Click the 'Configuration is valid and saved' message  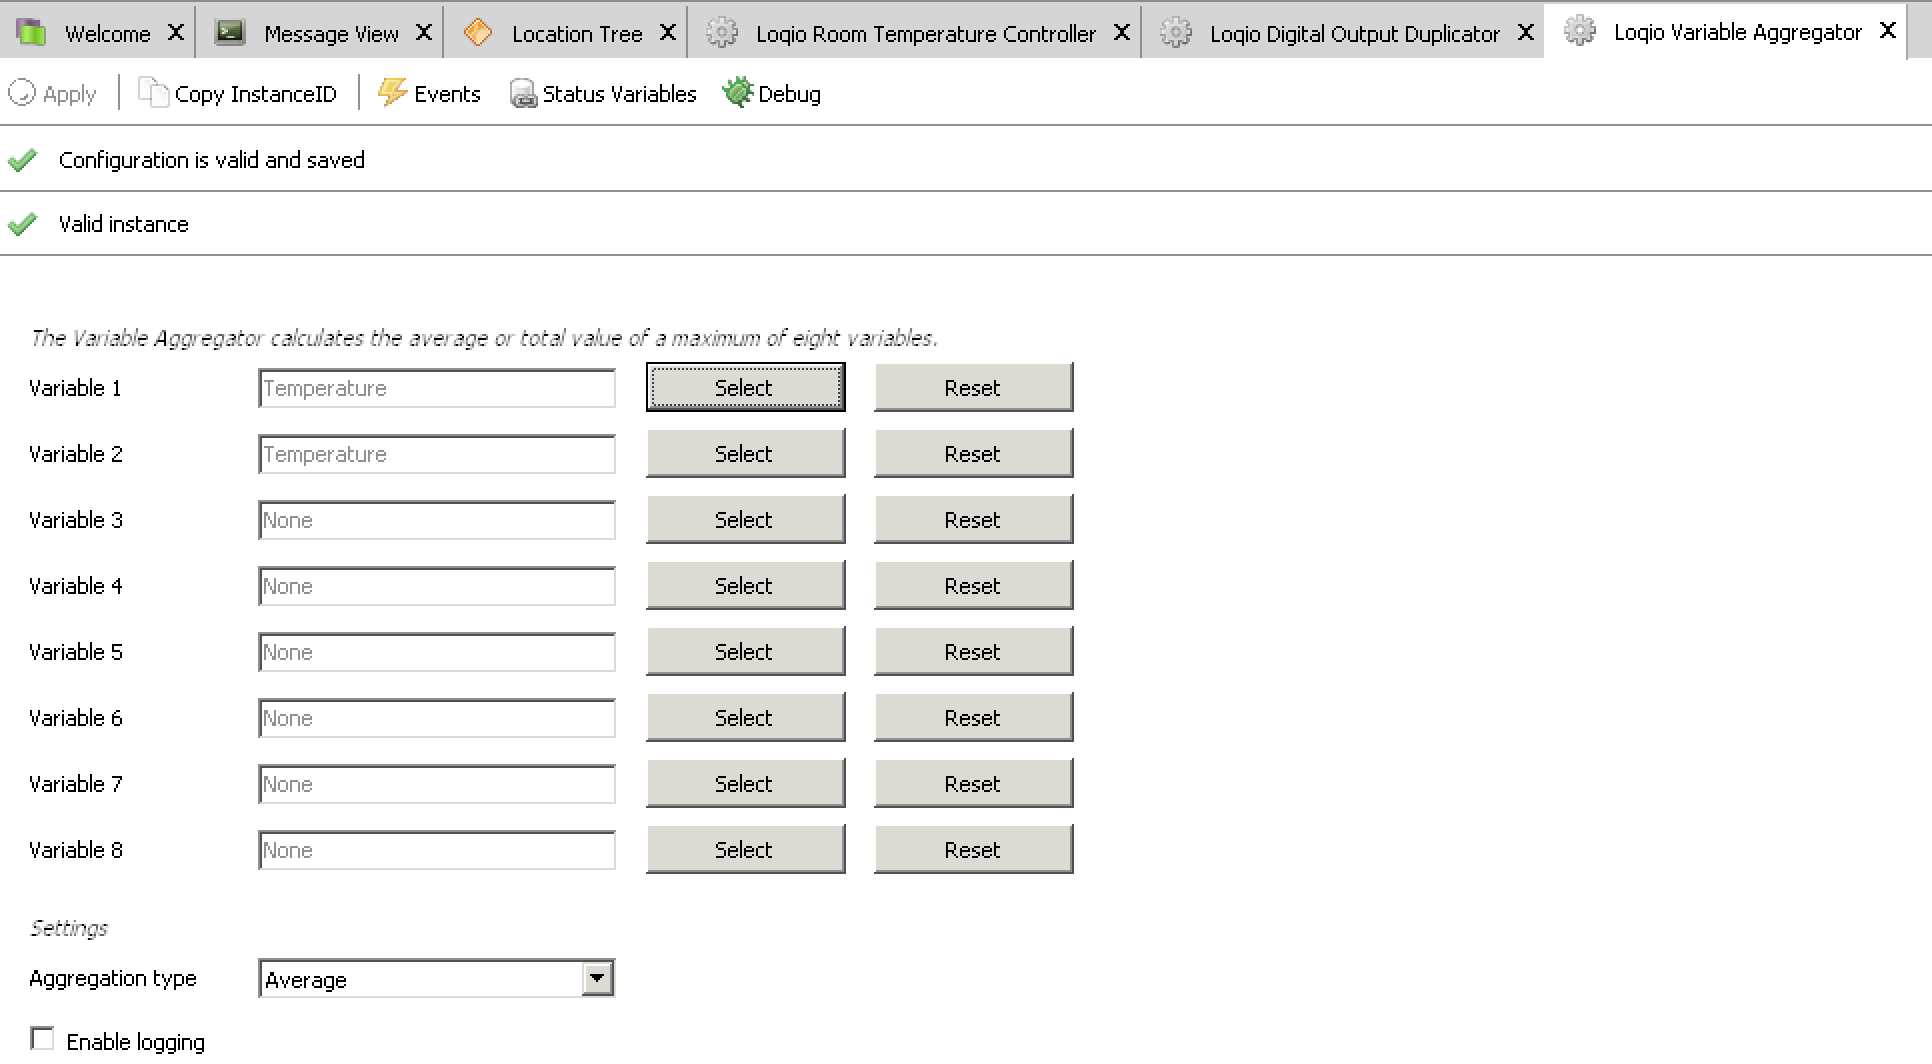(211, 160)
